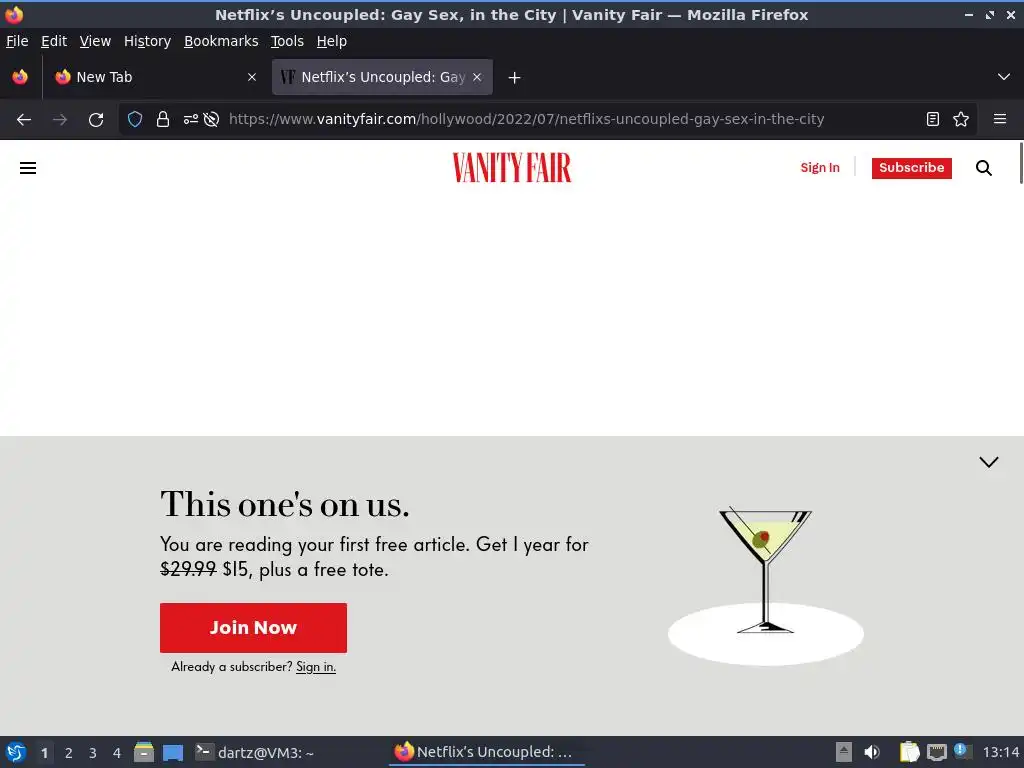Click the padlock site security icon
The width and height of the screenshot is (1024, 768).
click(x=163, y=120)
